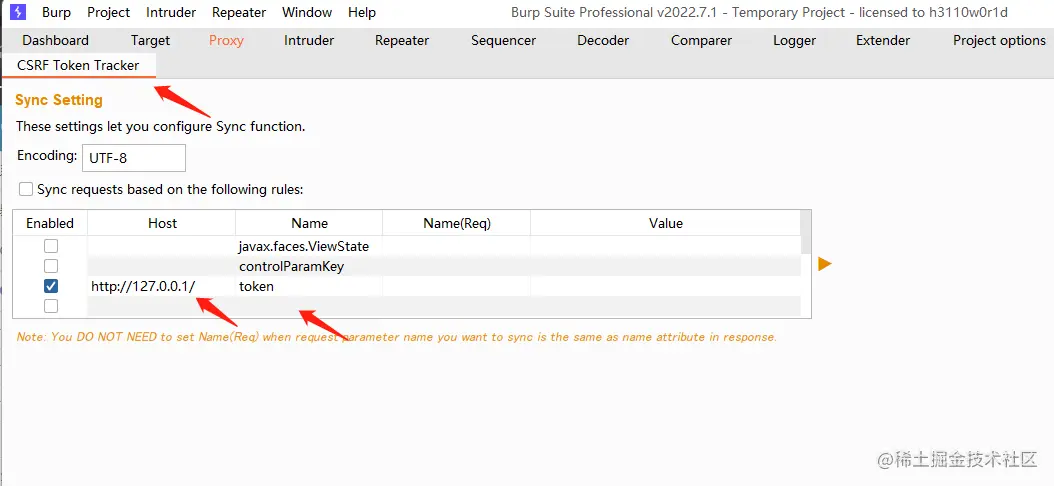Open the Logger tab
The height and width of the screenshot is (486, 1054).
point(795,40)
